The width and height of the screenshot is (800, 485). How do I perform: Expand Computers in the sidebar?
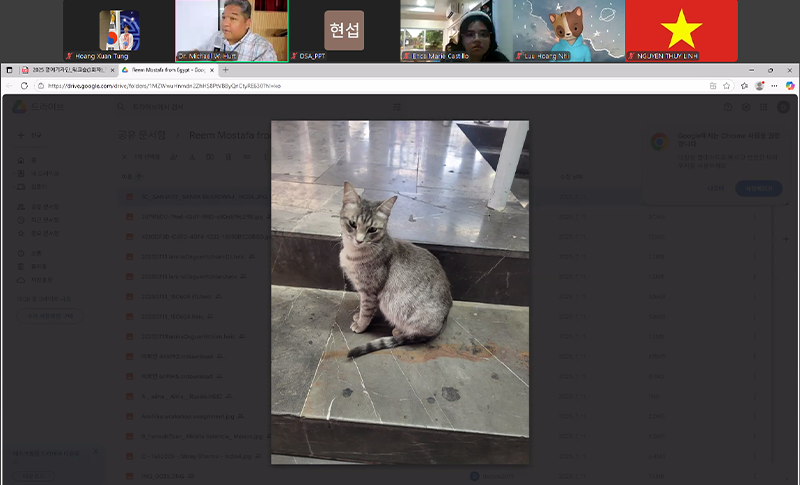click(x=14, y=187)
